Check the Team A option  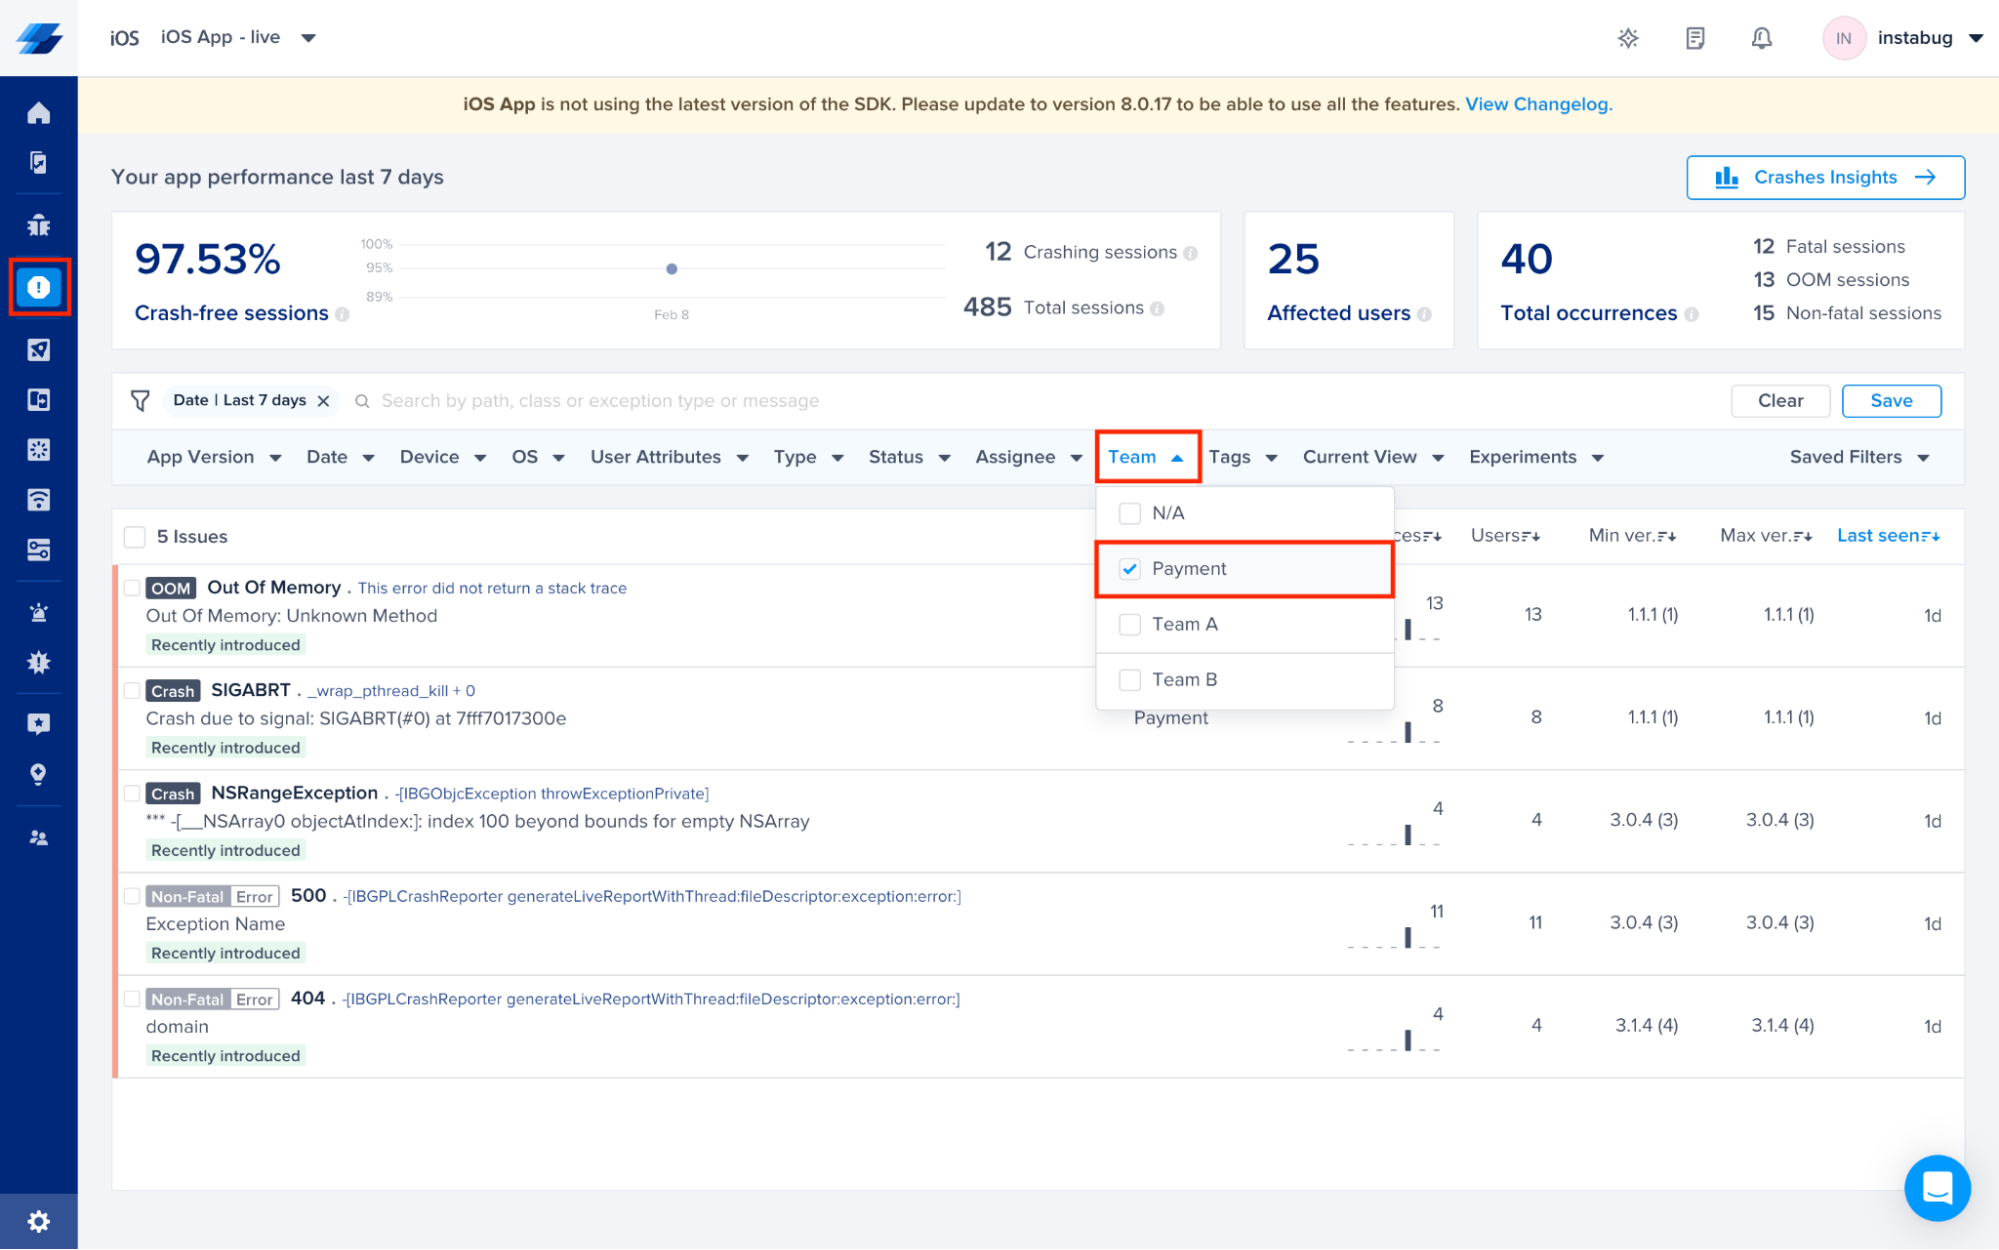pos(1129,624)
